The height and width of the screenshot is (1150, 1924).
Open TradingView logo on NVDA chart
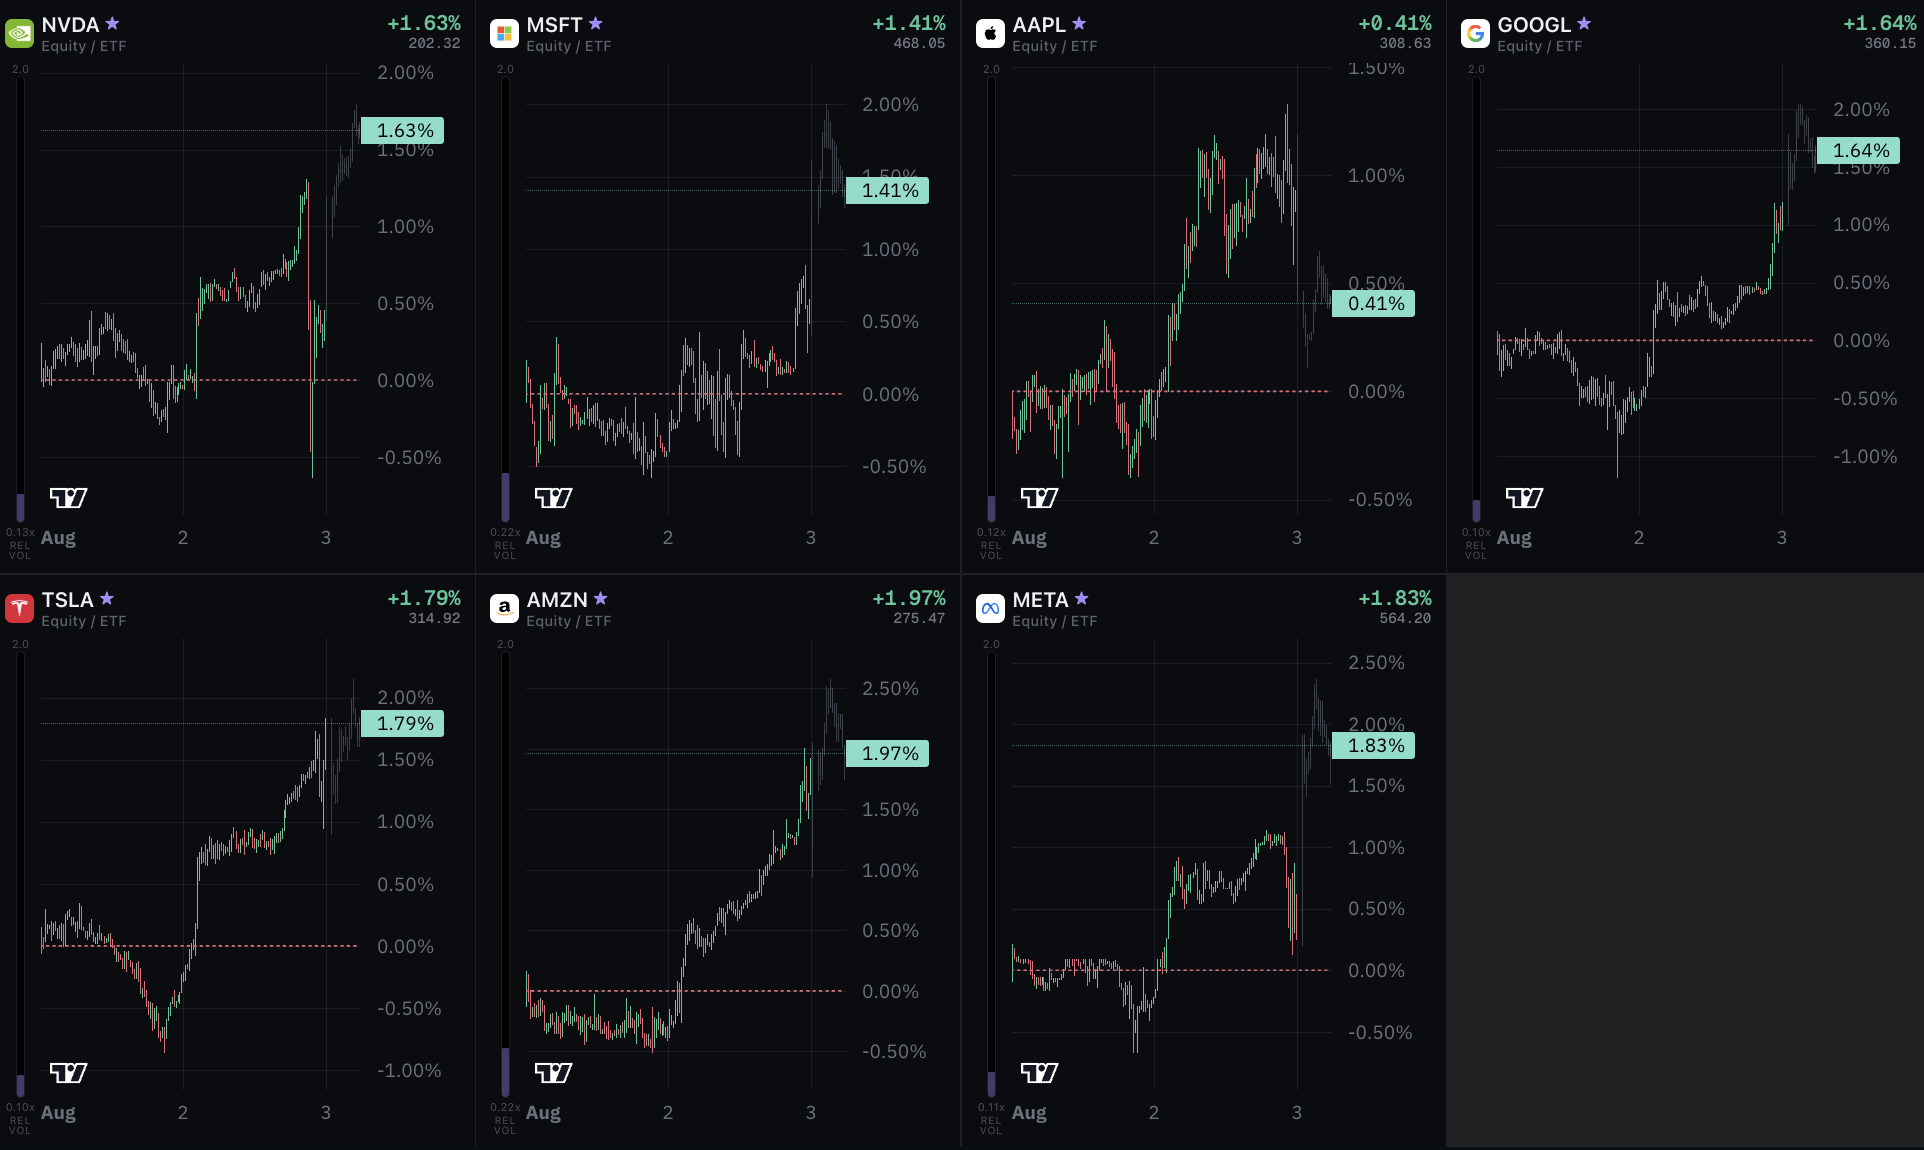[x=69, y=498]
